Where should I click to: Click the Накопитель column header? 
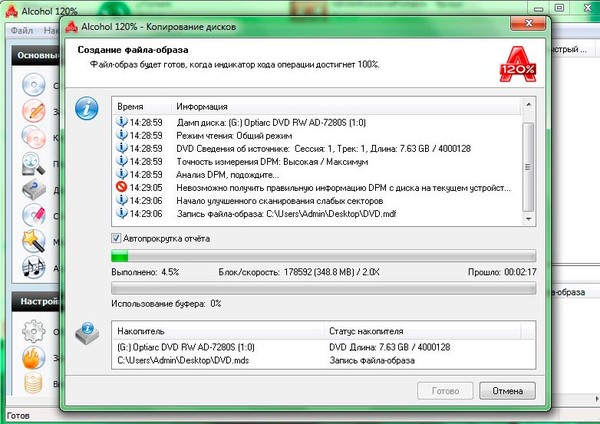219,331
